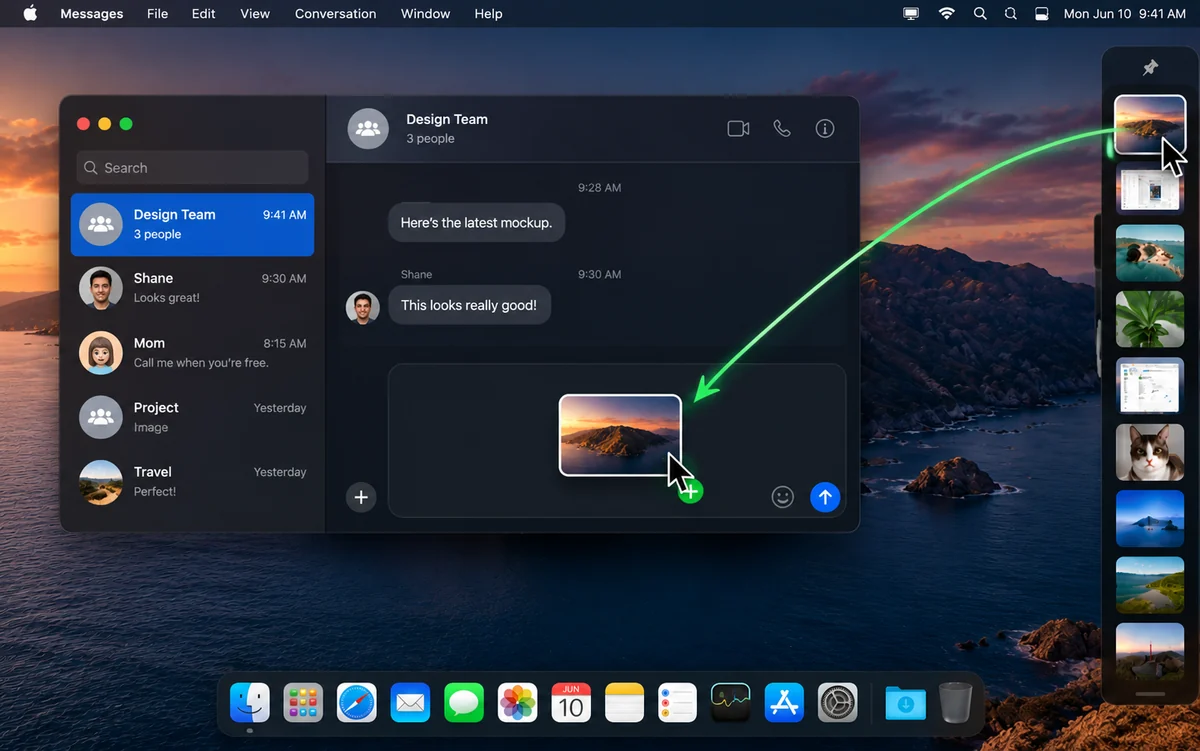Open Activity Monitor from the Dock
Viewport: 1200px width, 751px height.
[x=731, y=703]
